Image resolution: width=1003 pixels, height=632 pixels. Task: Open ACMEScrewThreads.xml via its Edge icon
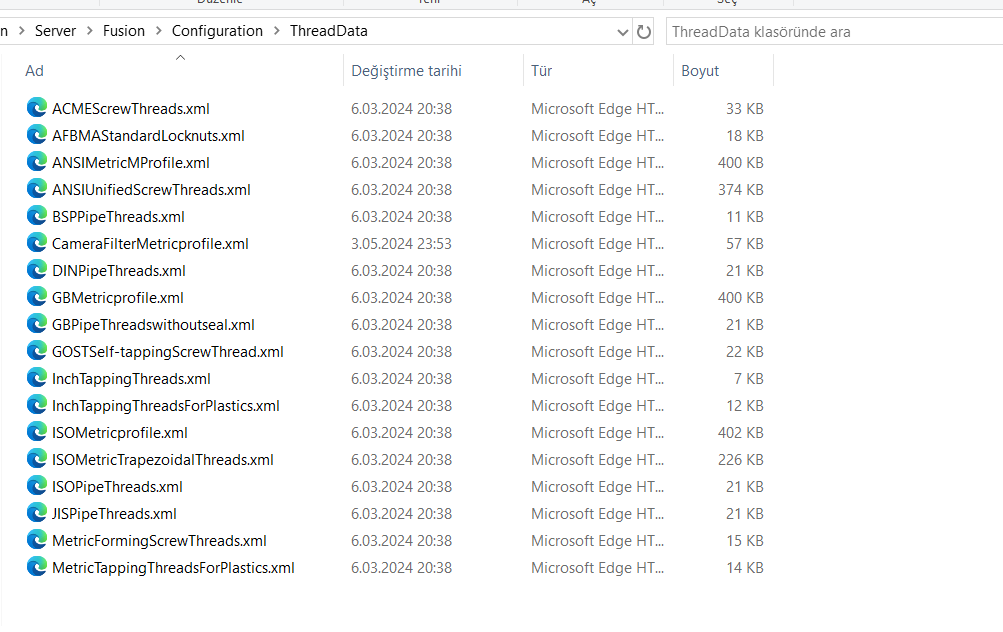(x=37, y=108)
